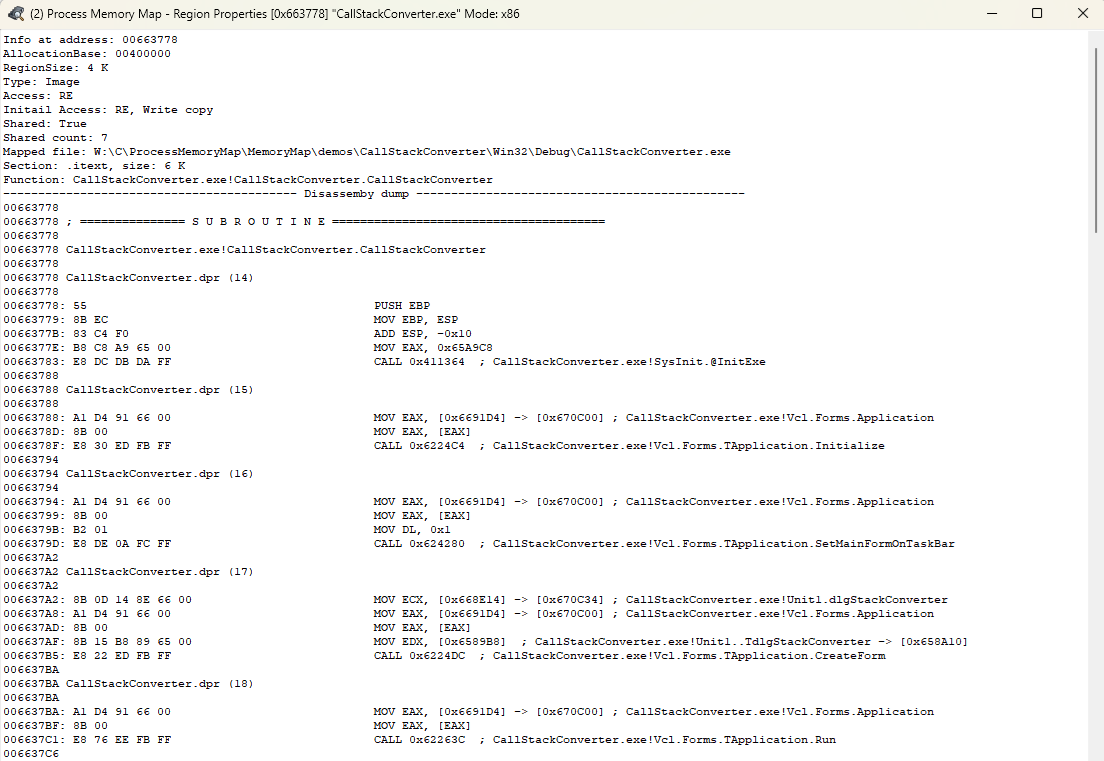Click the 'Access: RE' line
The image size is (1104, 761).
coord(38,96)
